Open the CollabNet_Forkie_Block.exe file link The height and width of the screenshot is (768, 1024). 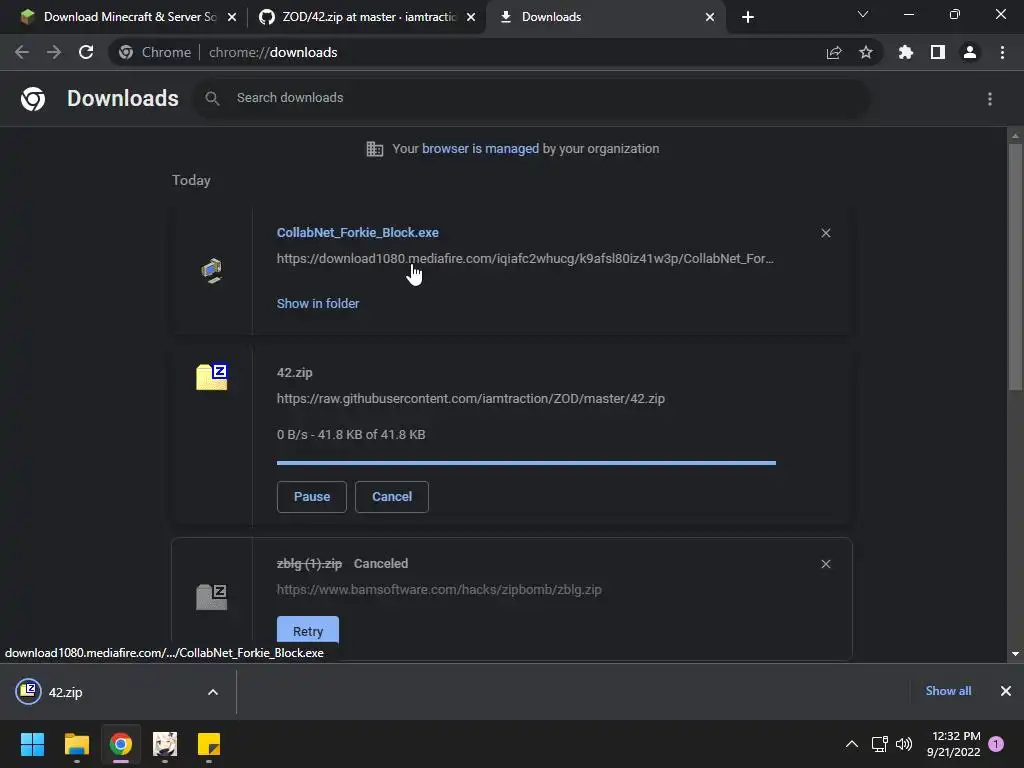coord(358,232)
